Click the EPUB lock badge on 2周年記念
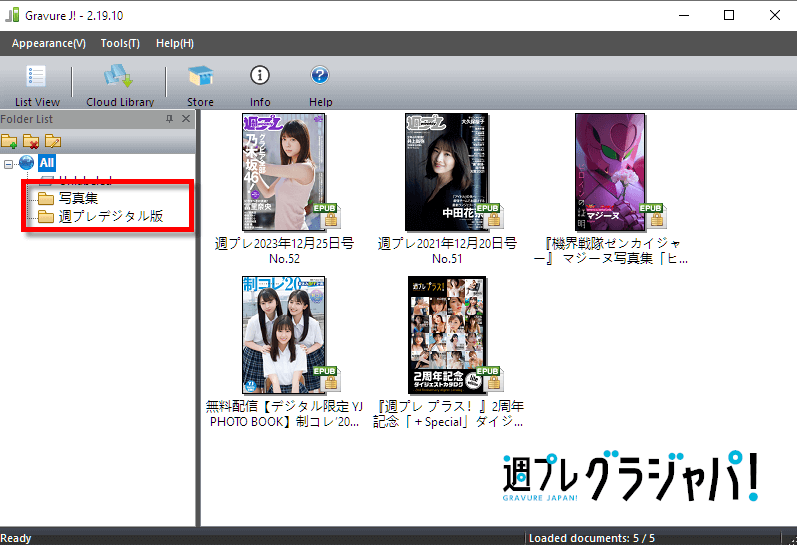Viewport: 797px width, 545px height. click(x=489, y=379)
